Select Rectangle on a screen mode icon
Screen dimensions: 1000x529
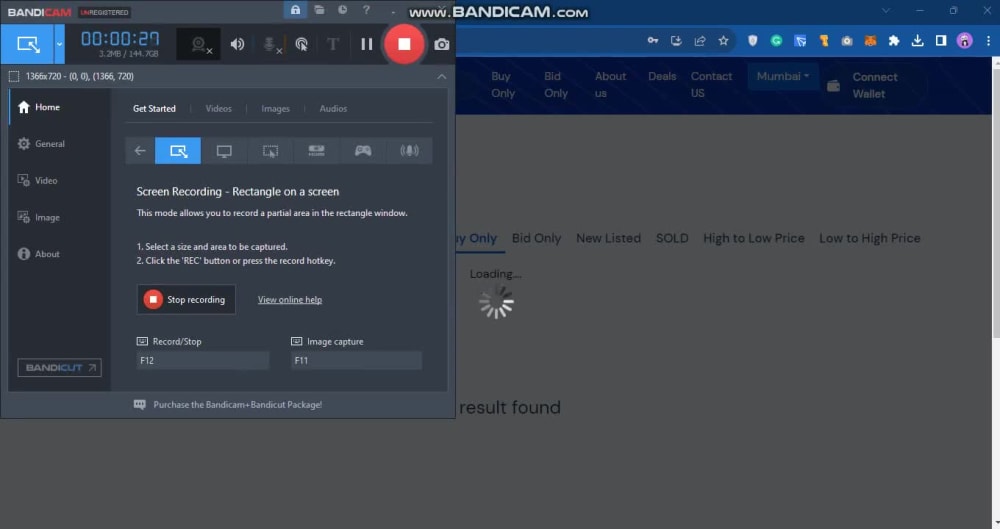point(178,151)
